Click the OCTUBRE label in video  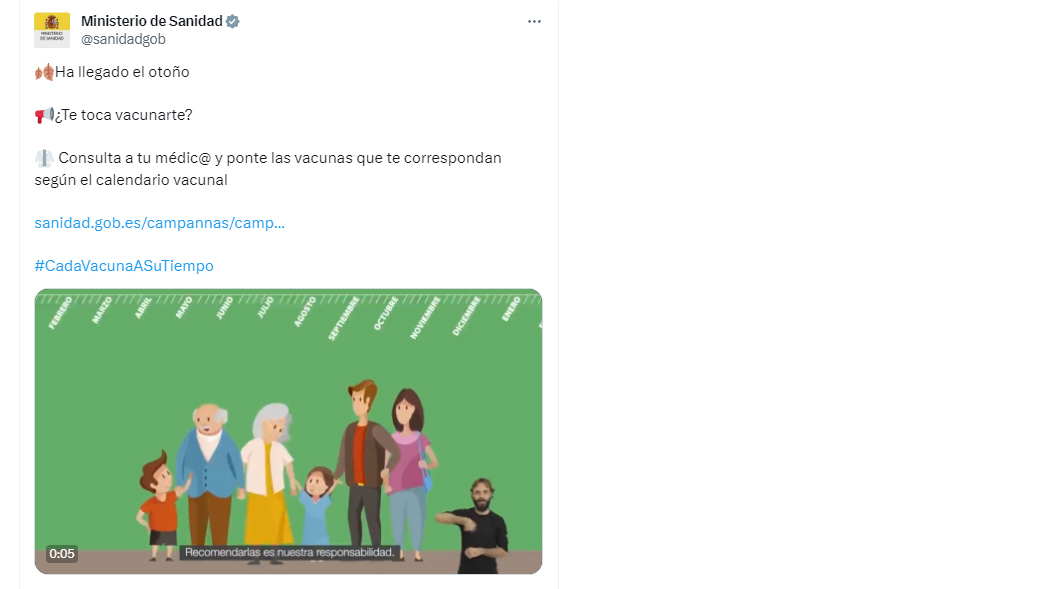coord(386,313)
